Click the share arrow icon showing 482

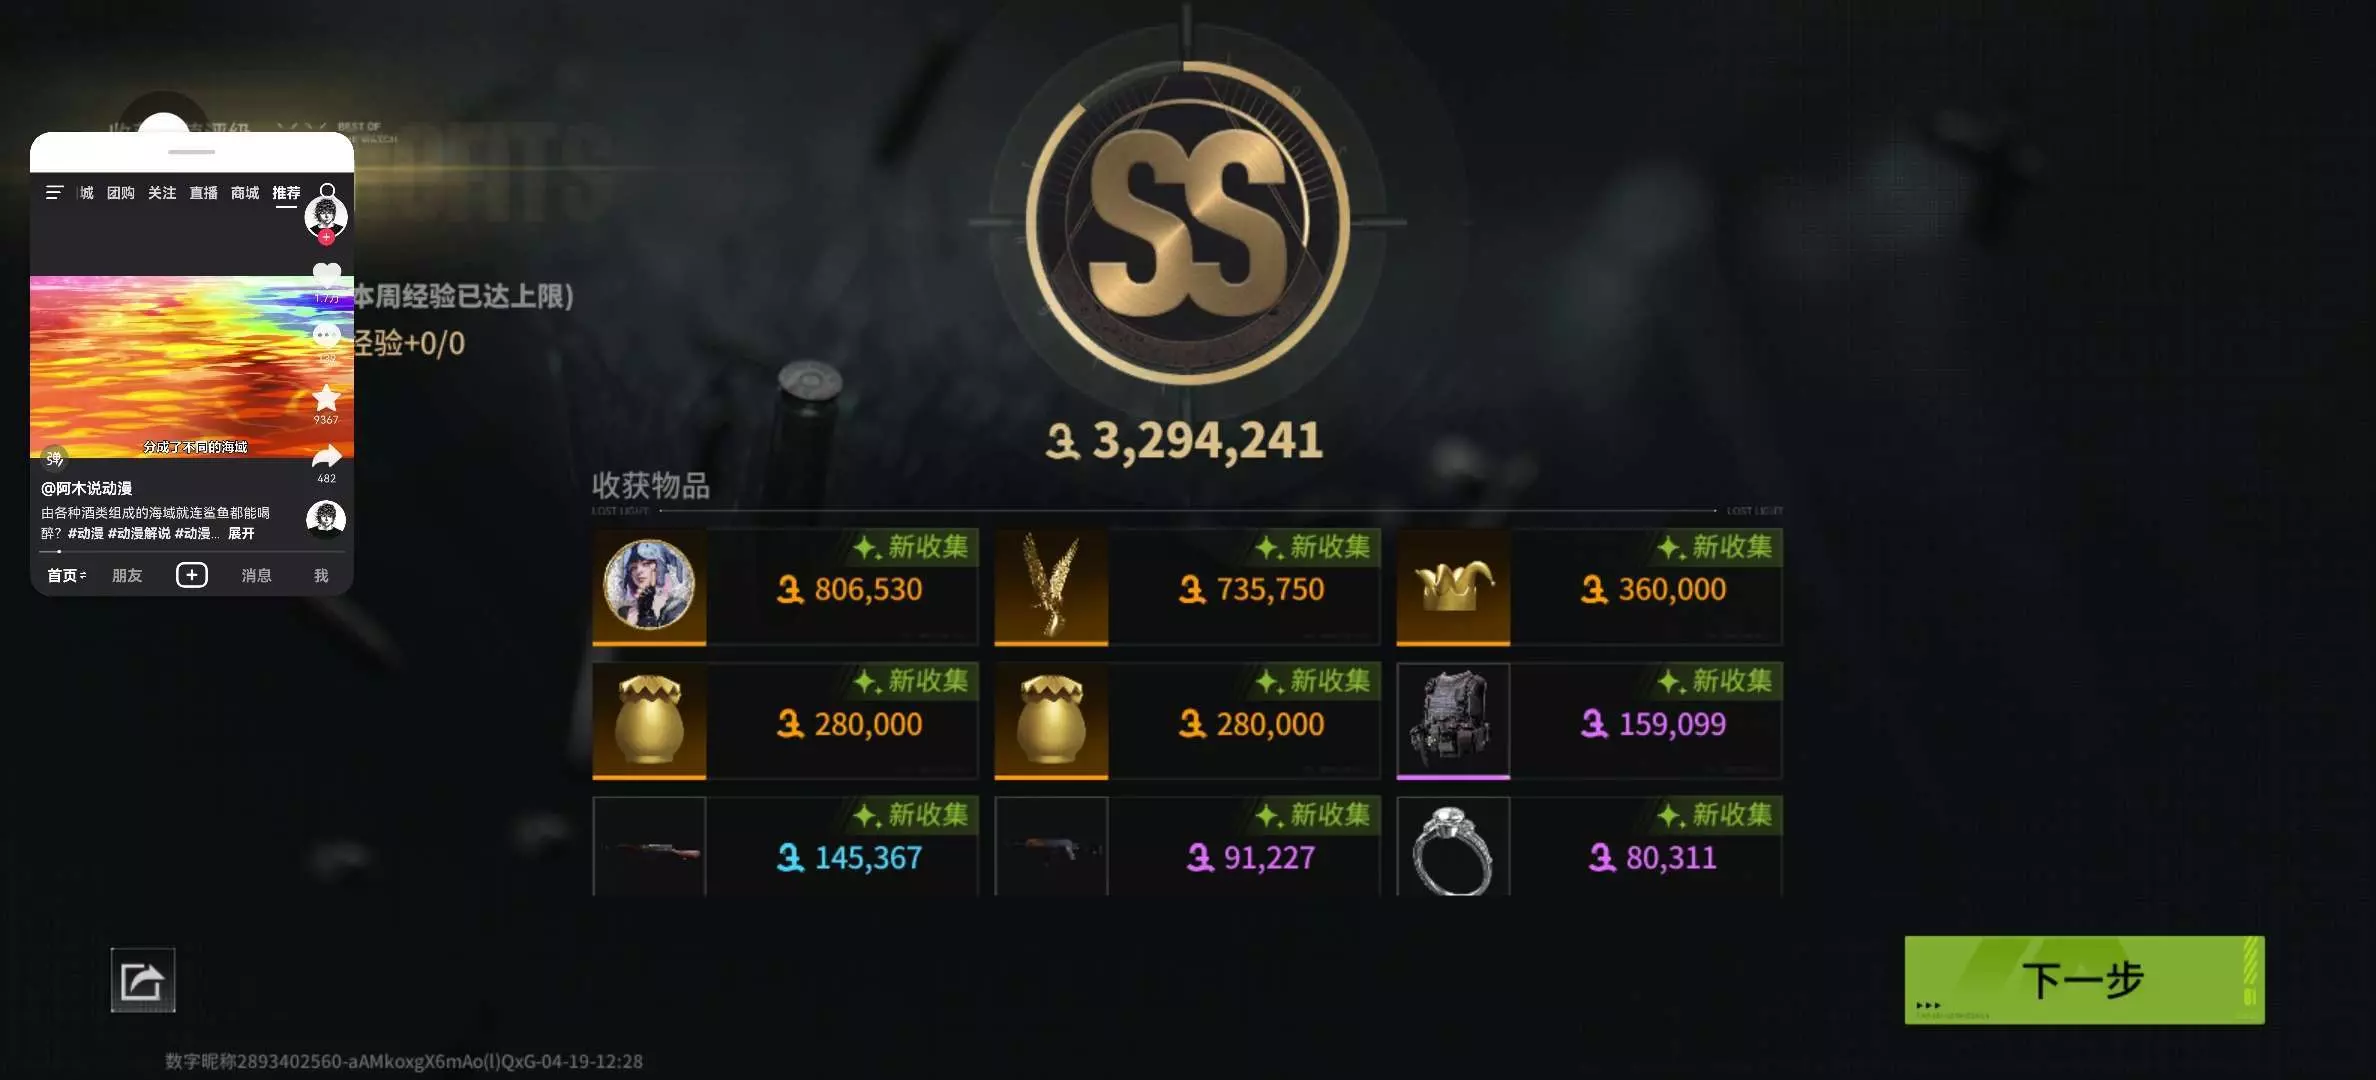point(327,458)
